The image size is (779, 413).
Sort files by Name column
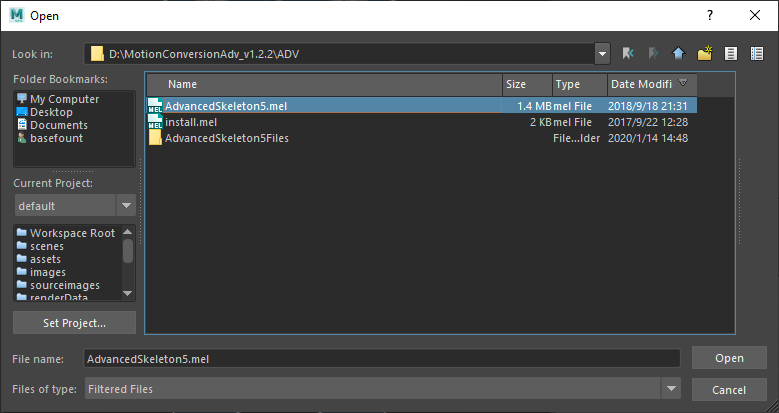324,84
